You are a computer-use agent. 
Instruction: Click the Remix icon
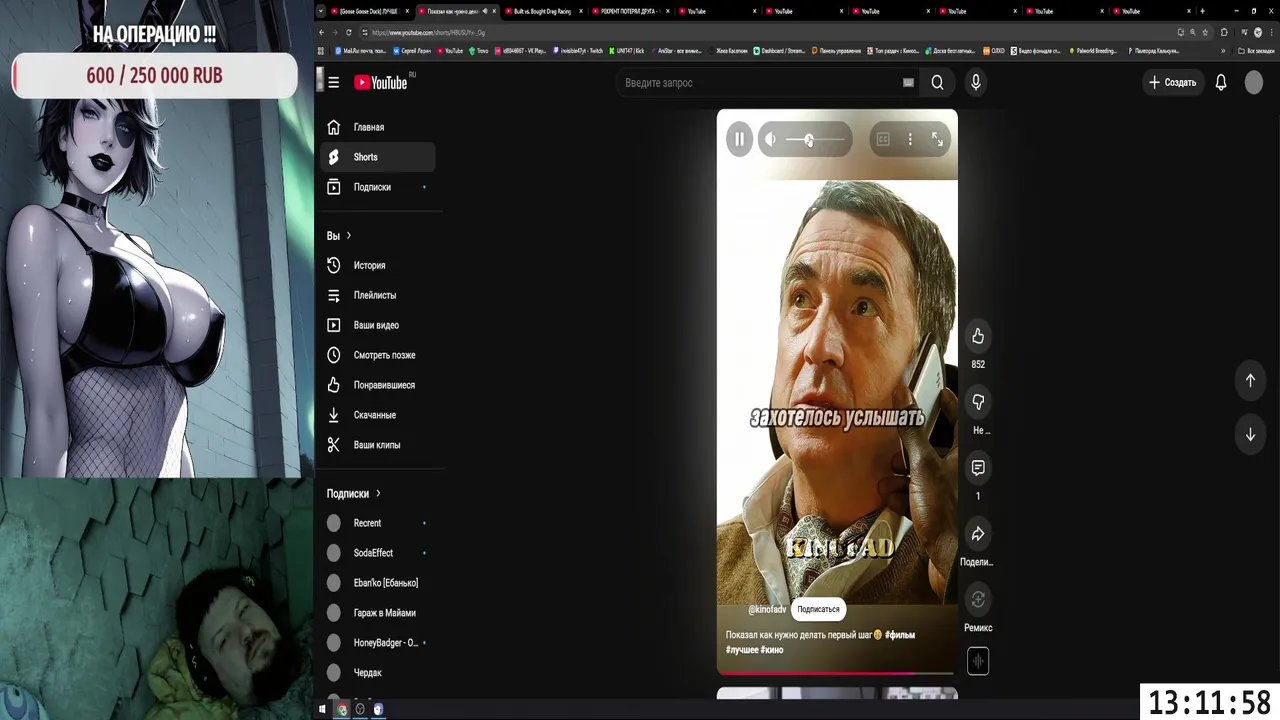tap(978, 600)
